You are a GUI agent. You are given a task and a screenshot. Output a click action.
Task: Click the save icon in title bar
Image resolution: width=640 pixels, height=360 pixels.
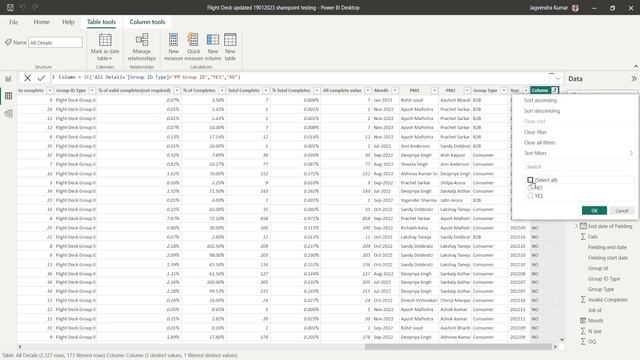click(10, 7)
